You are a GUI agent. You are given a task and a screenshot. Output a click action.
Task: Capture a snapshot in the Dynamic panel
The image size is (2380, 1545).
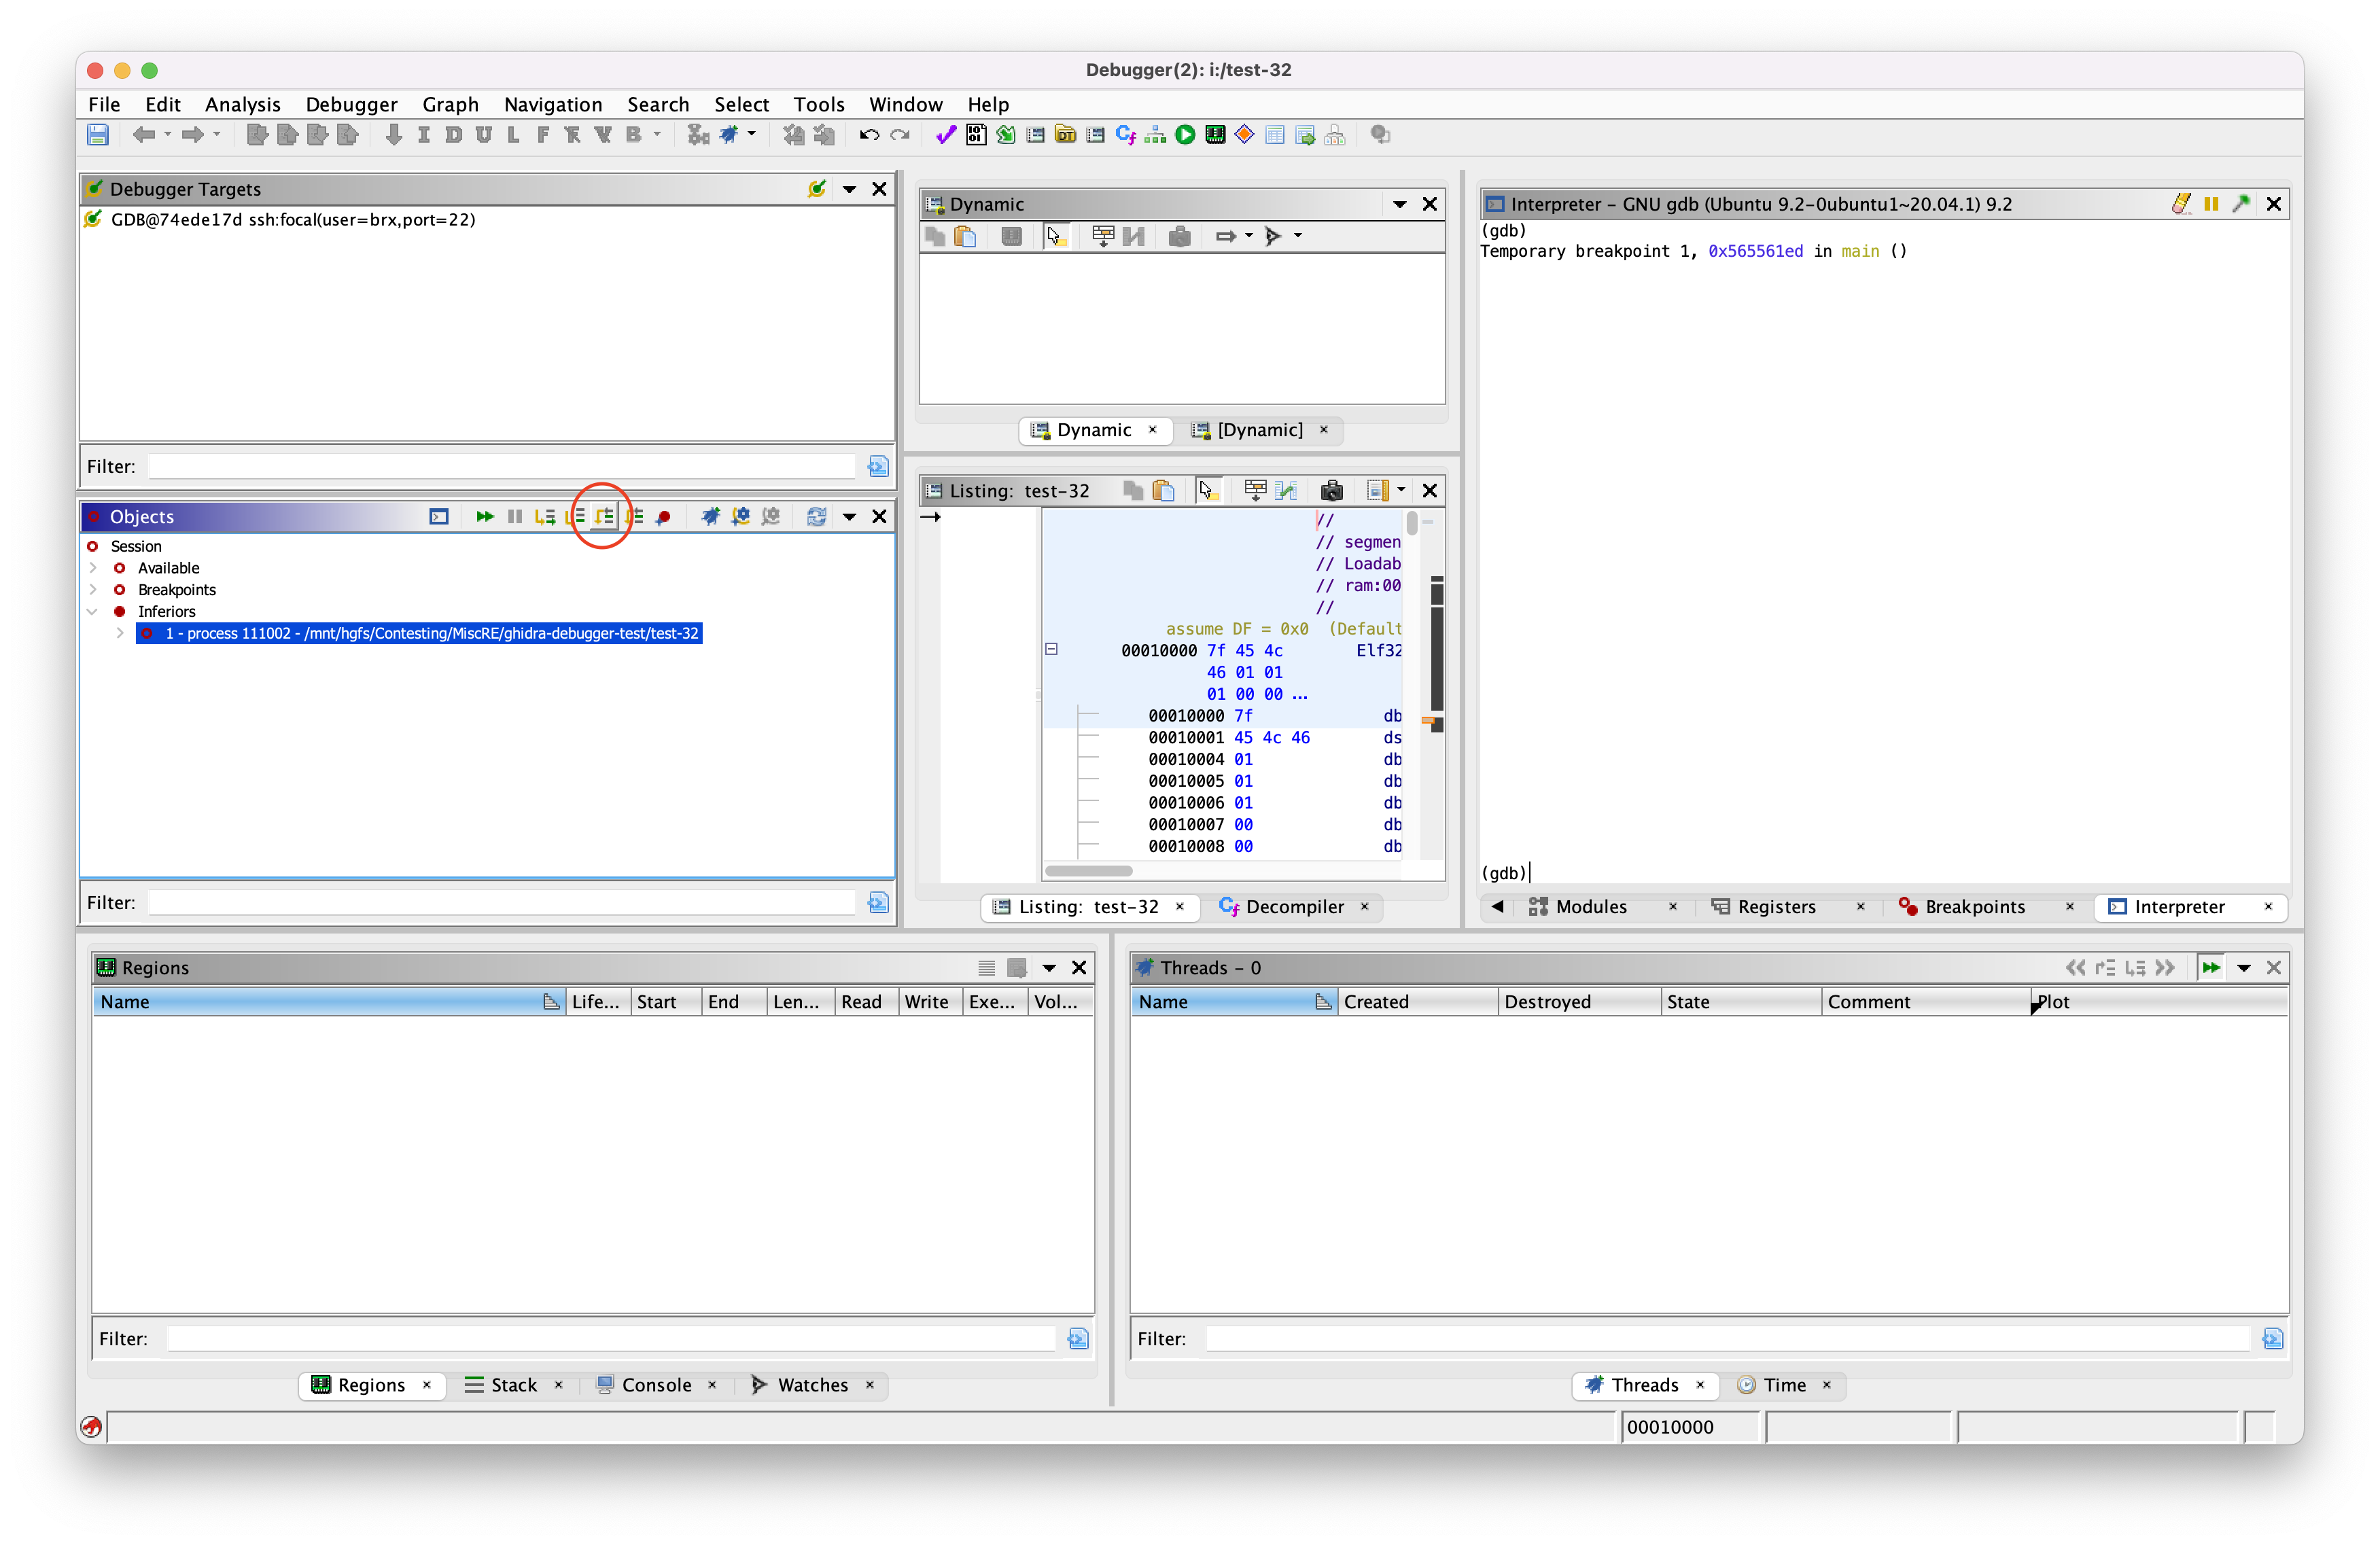1179,236
